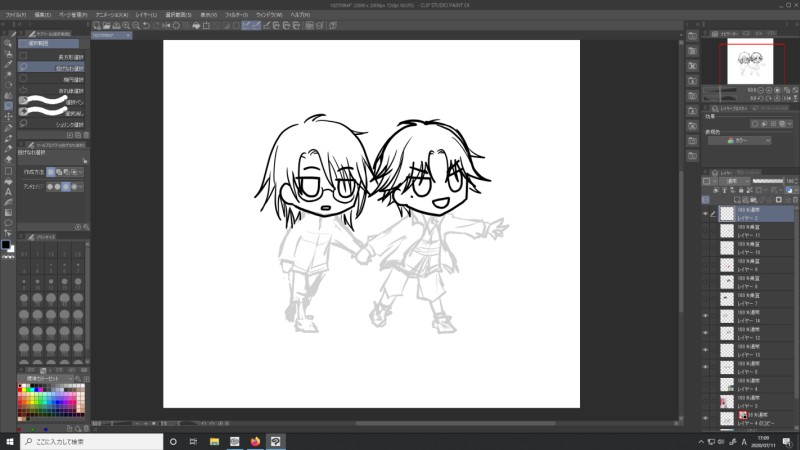Toggle first Snap to ruler button in command bar

pyautogui.click(x=246, y=25)
